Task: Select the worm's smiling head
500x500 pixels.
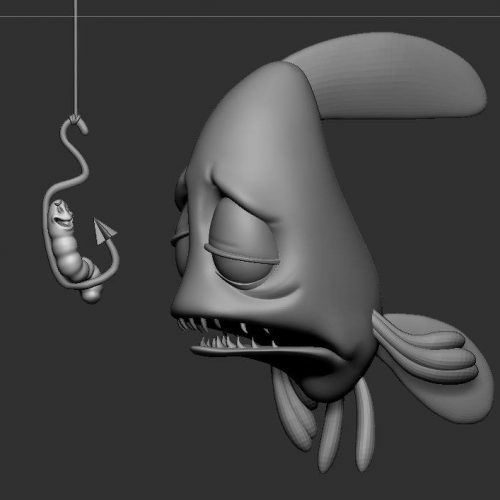Action: (62, 213)
